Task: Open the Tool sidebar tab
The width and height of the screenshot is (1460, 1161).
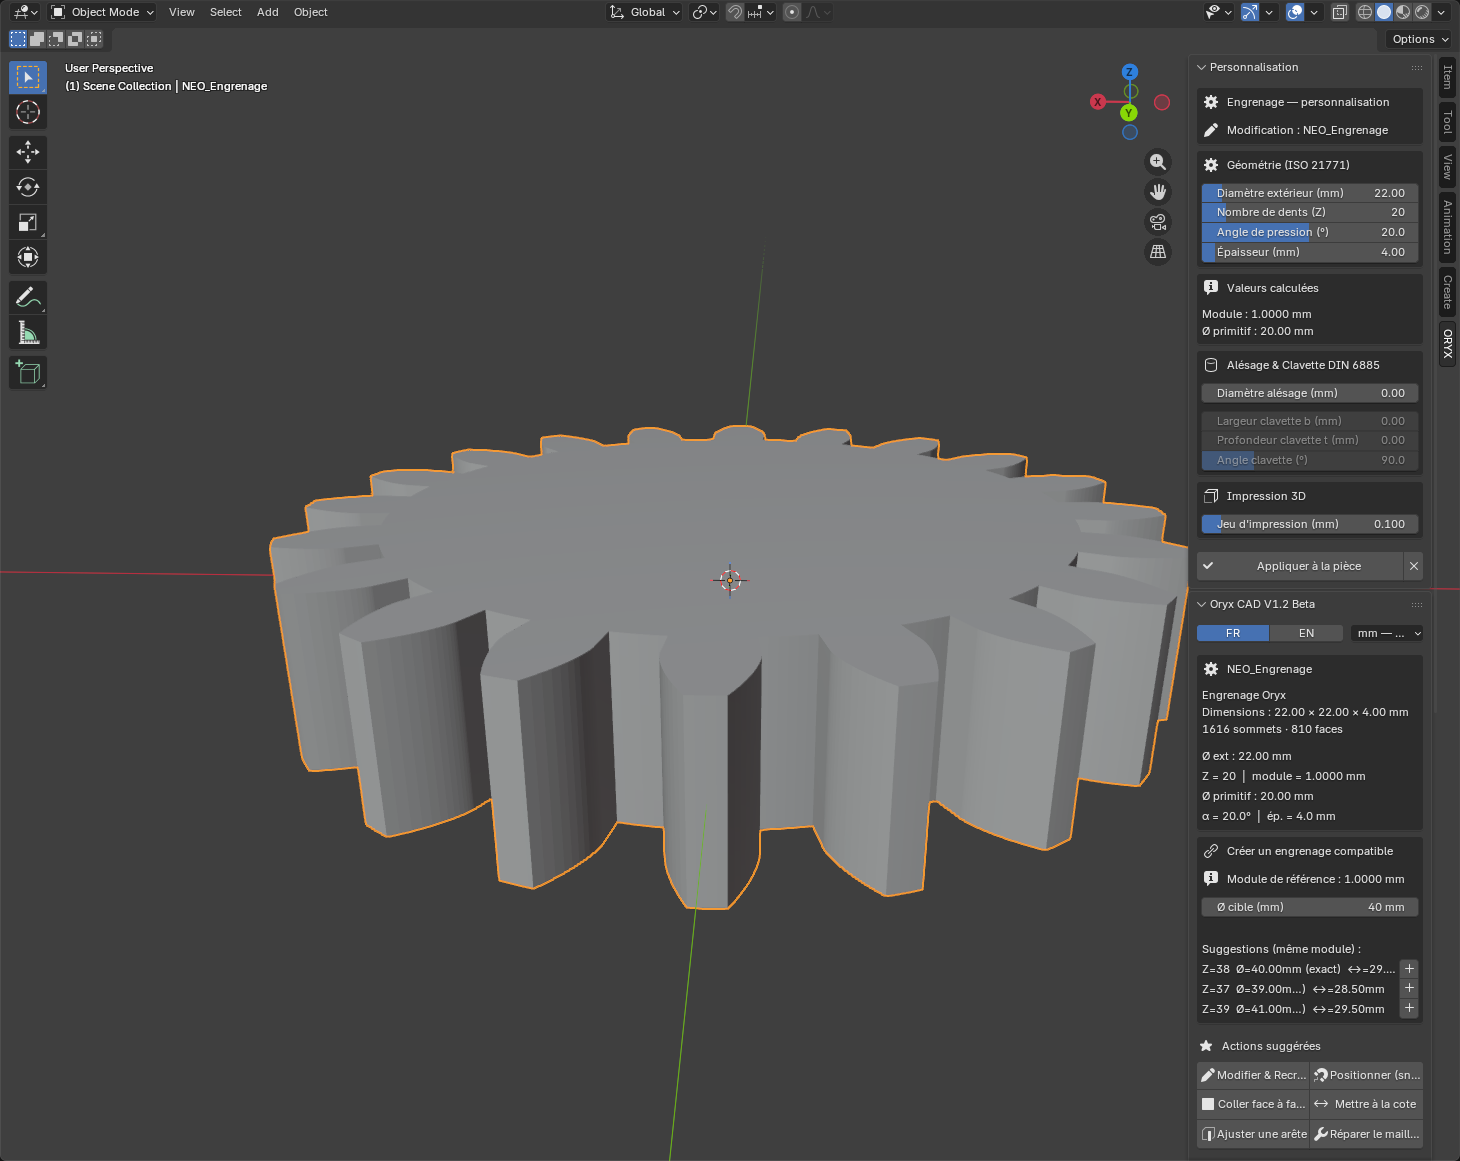Action: 1447,123
